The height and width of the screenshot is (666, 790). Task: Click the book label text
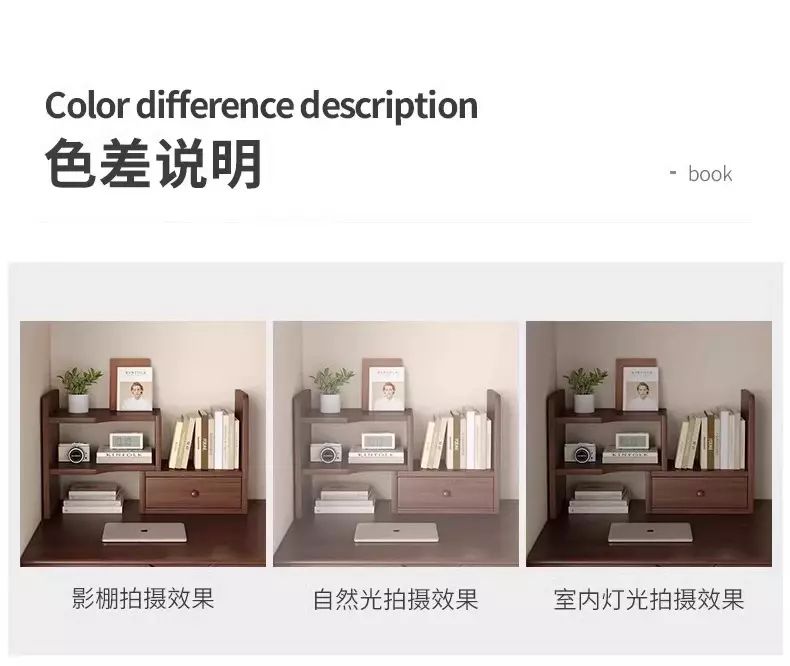tap(709, 174)
